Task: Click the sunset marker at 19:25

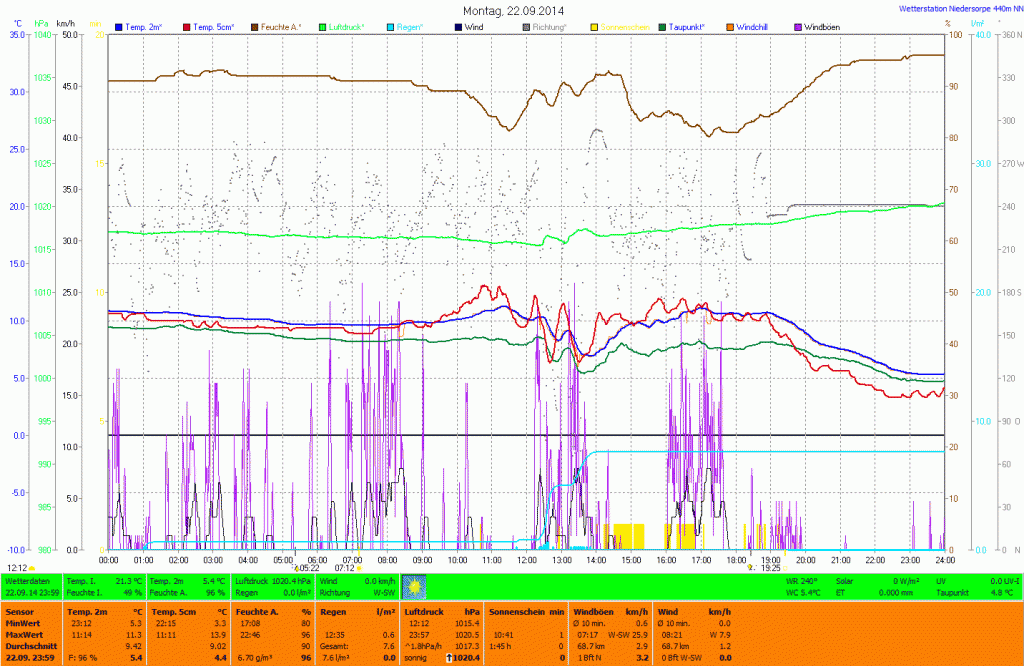Action: (x=751, y=567)
